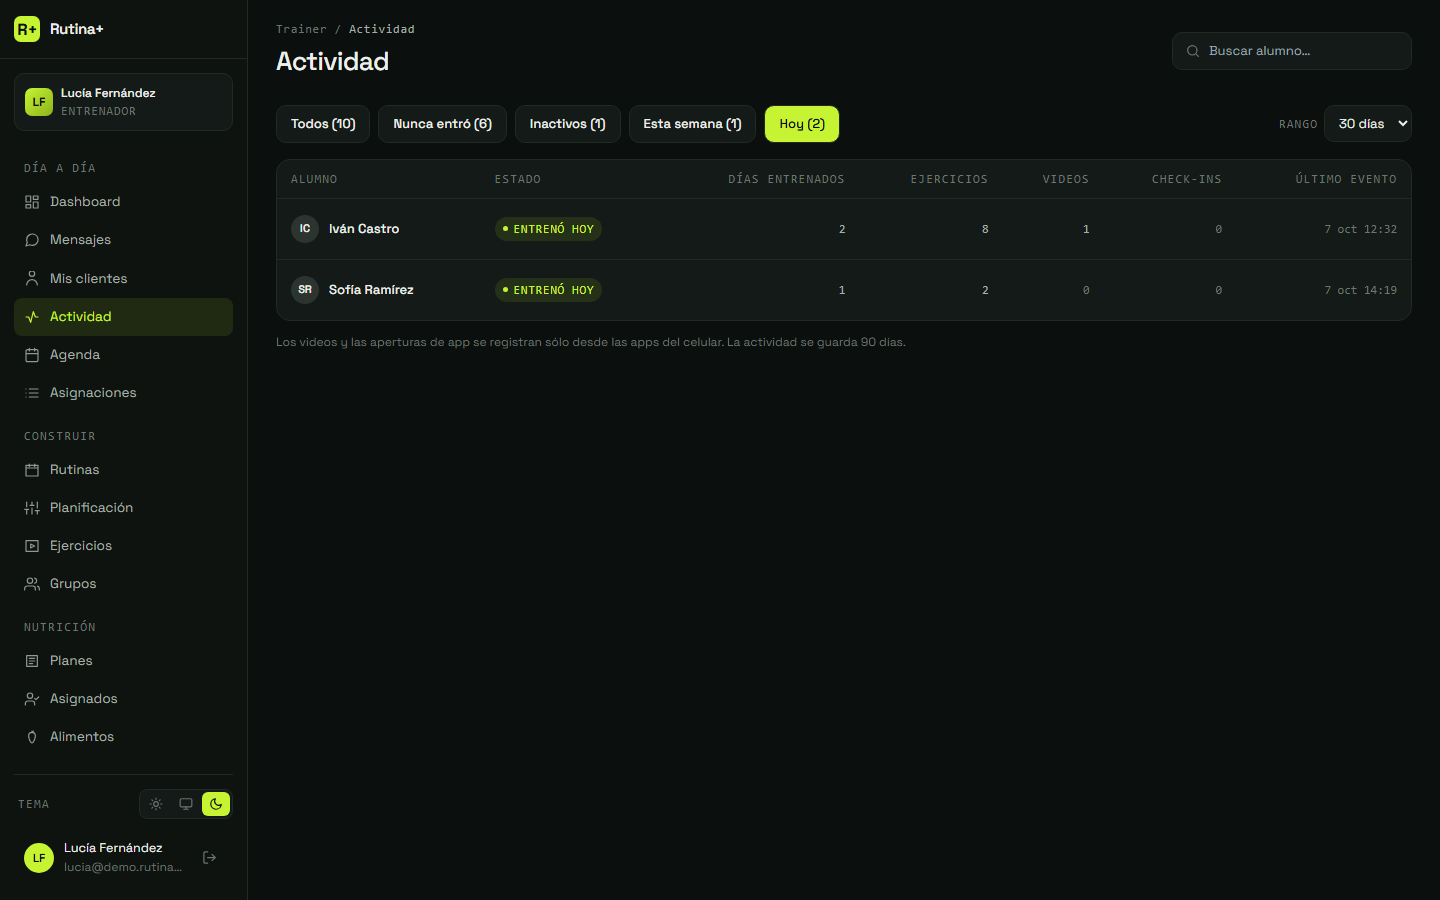
Task: Switch to light theme sun icon
Action: coord(156,804)
